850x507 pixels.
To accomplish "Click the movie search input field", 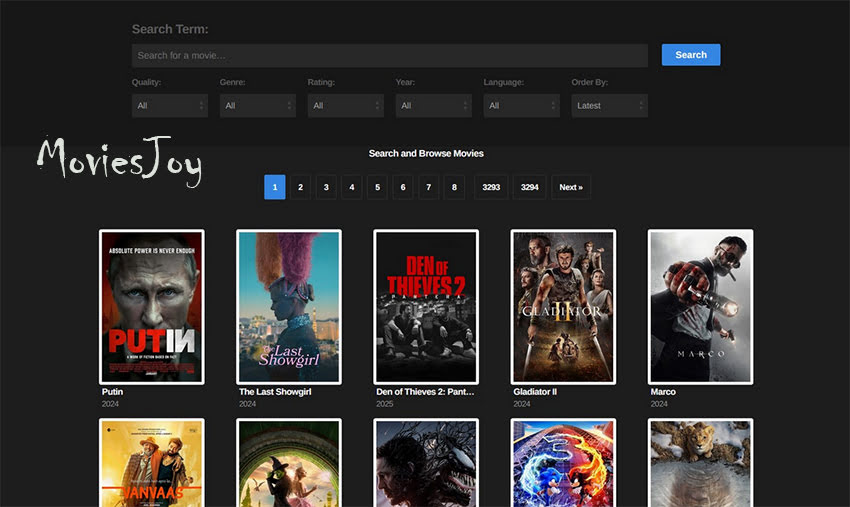I will tap(390, 55).
